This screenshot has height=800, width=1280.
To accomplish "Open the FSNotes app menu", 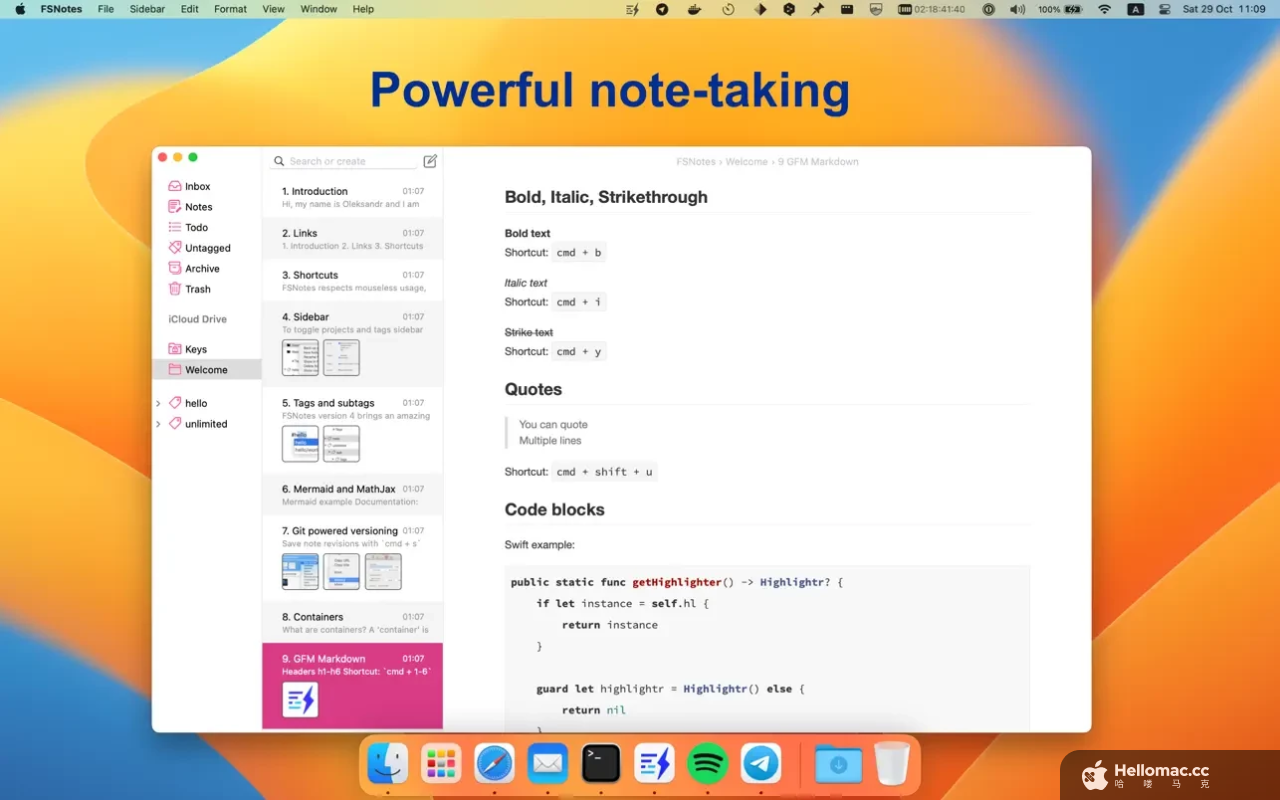I will [62, 9].
